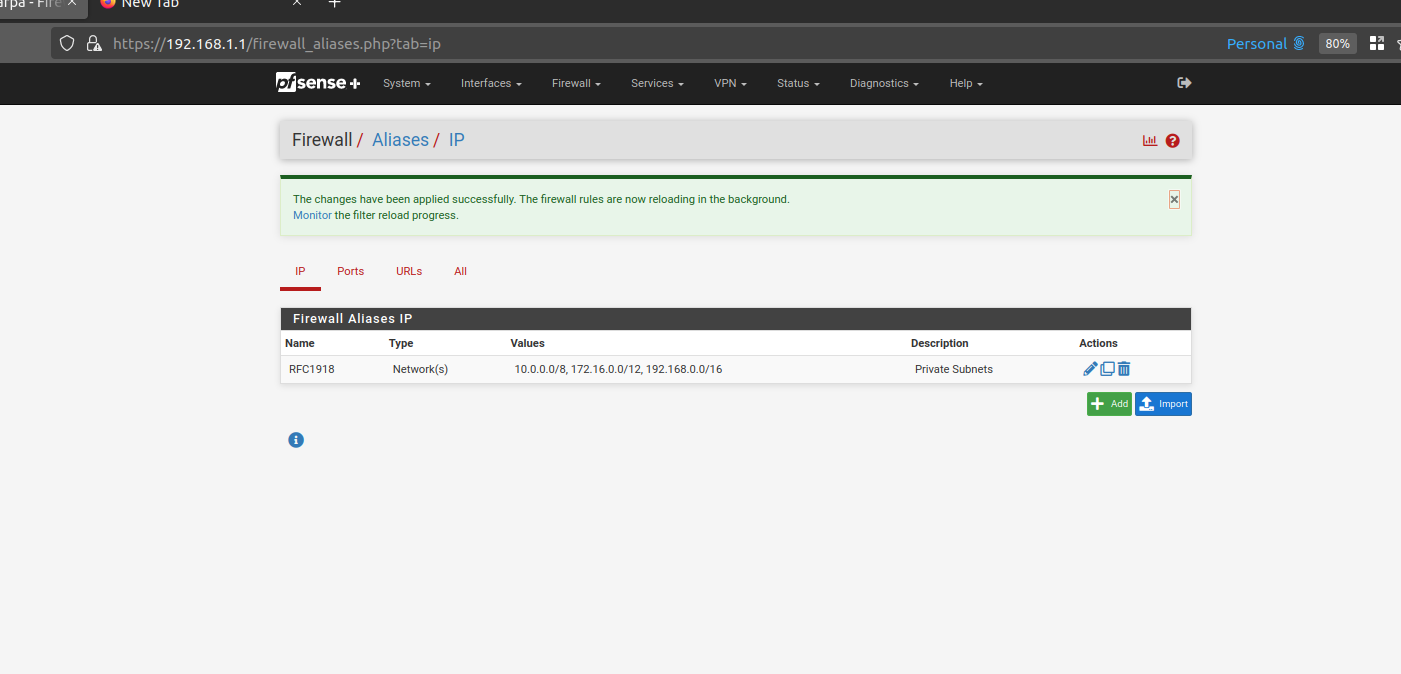This screenshot has height=674, width=1401.
Task: Open the Services dropdown menu
Action: pyautogui.click(x=657, y=83)
